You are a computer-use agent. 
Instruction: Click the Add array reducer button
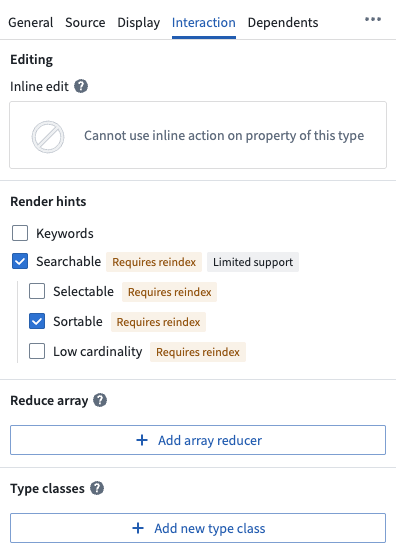[x=198, y=440]
